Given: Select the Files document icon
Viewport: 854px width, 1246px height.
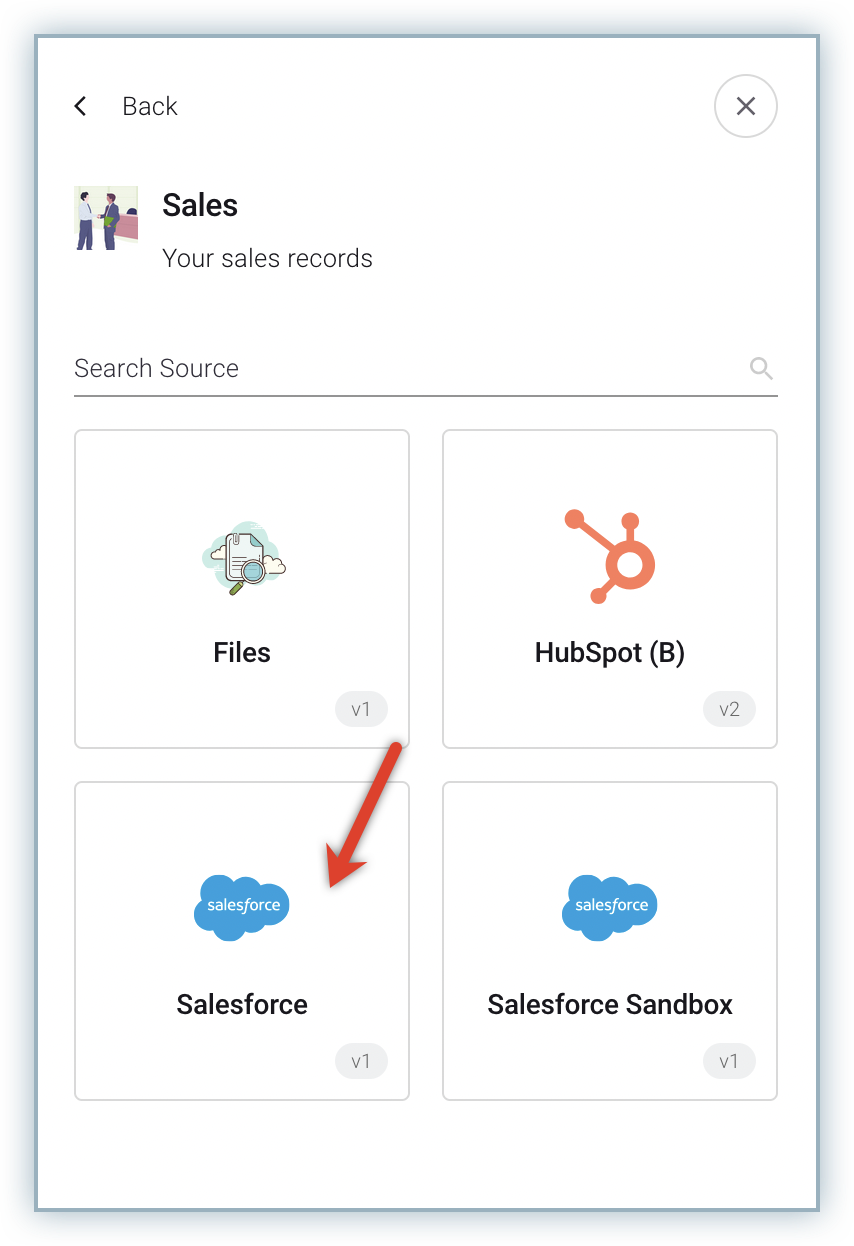Looking at the screenshot, I should pyautogui.click(x=242, y=556).
